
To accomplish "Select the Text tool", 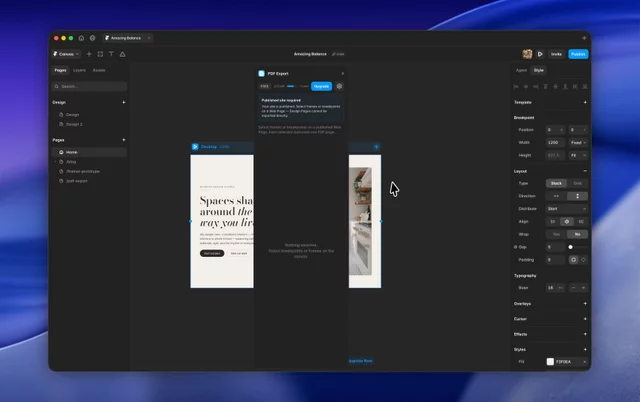I will point(111,54).
